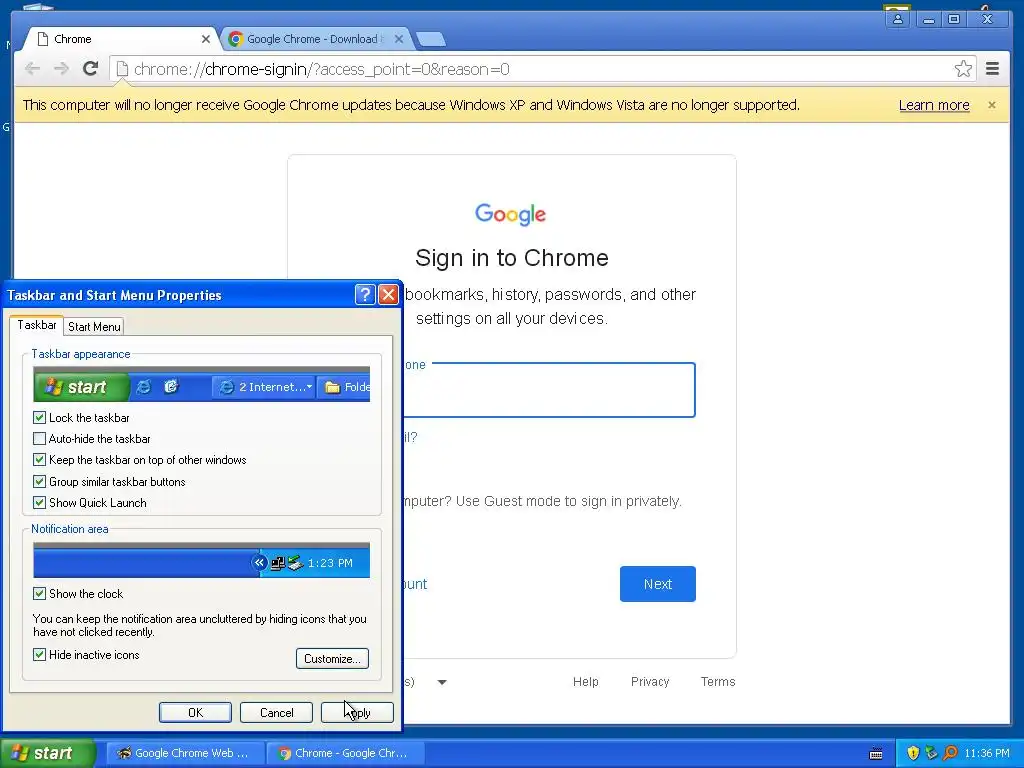Select the Taskbar tab in Properties dialog
The height and width of the screenshot is (768, 1024).
click(x=37, y=325)
